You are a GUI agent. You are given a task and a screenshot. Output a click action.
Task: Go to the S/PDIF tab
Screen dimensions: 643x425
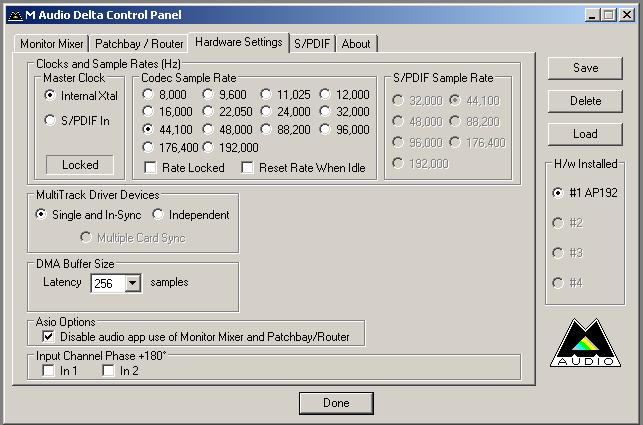click(x=312, y=43)
